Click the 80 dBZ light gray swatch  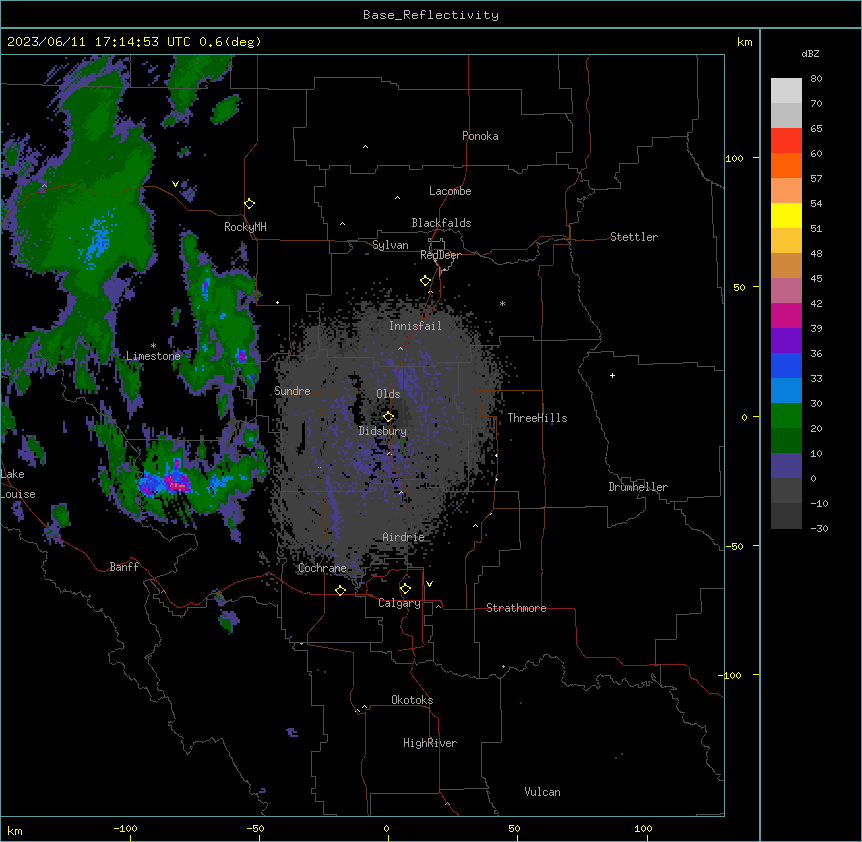point(786,91)
